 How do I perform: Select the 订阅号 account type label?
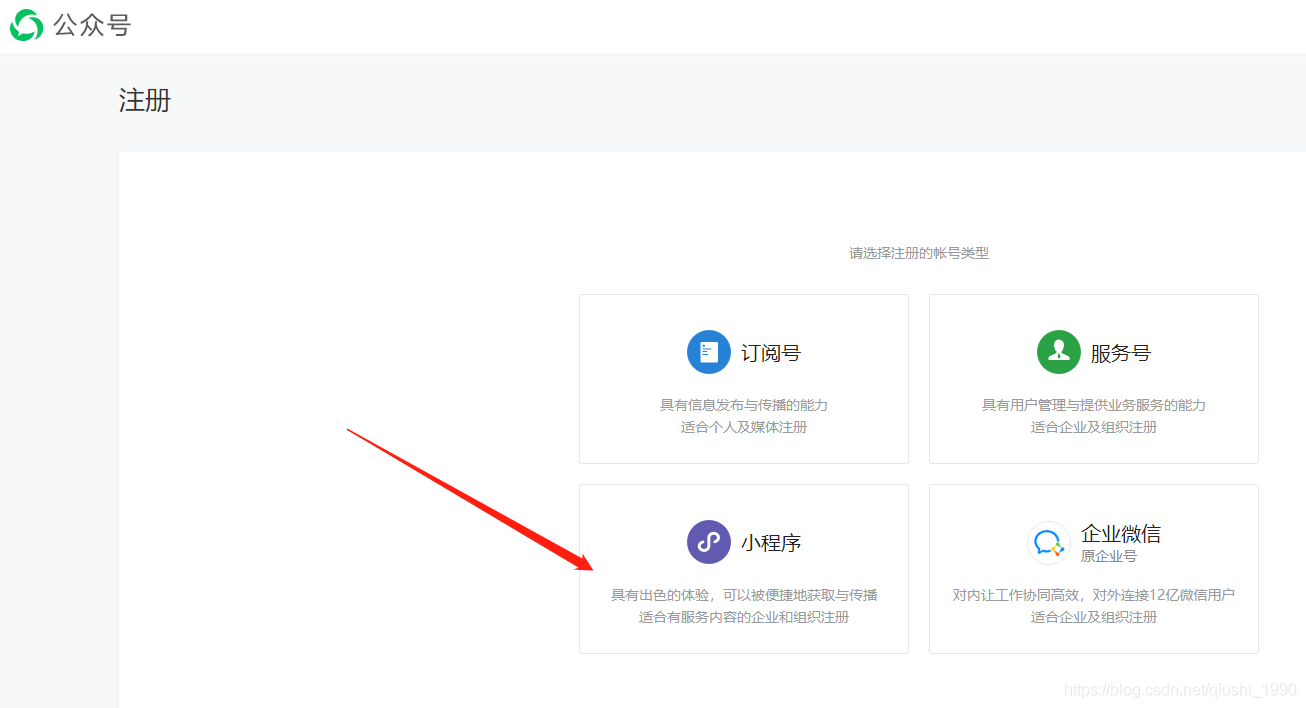pos(771,352)
